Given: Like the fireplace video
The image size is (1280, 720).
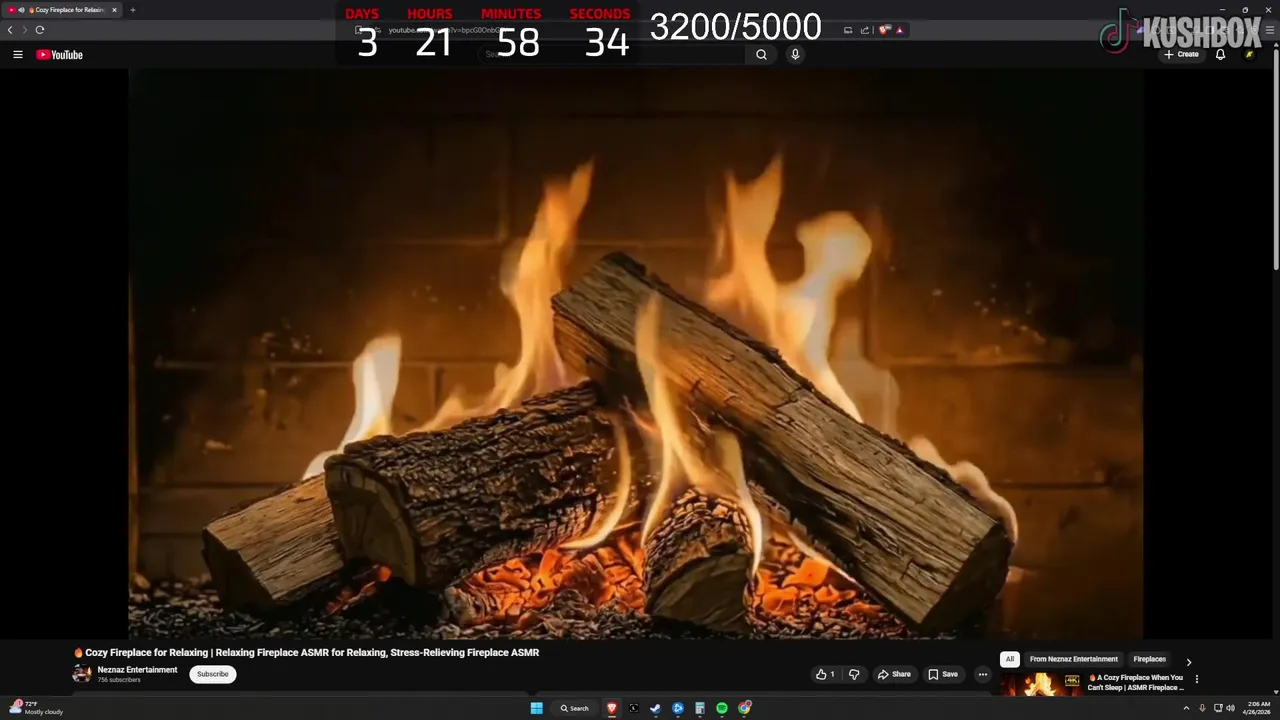Looking at the screenshot, I should point(825,674).
